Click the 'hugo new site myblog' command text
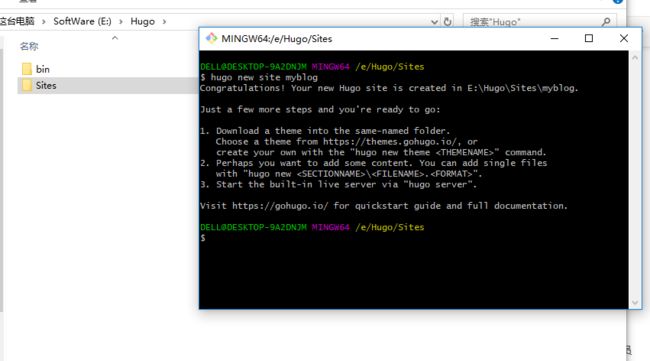650x361 pixels. click(264, 78)
